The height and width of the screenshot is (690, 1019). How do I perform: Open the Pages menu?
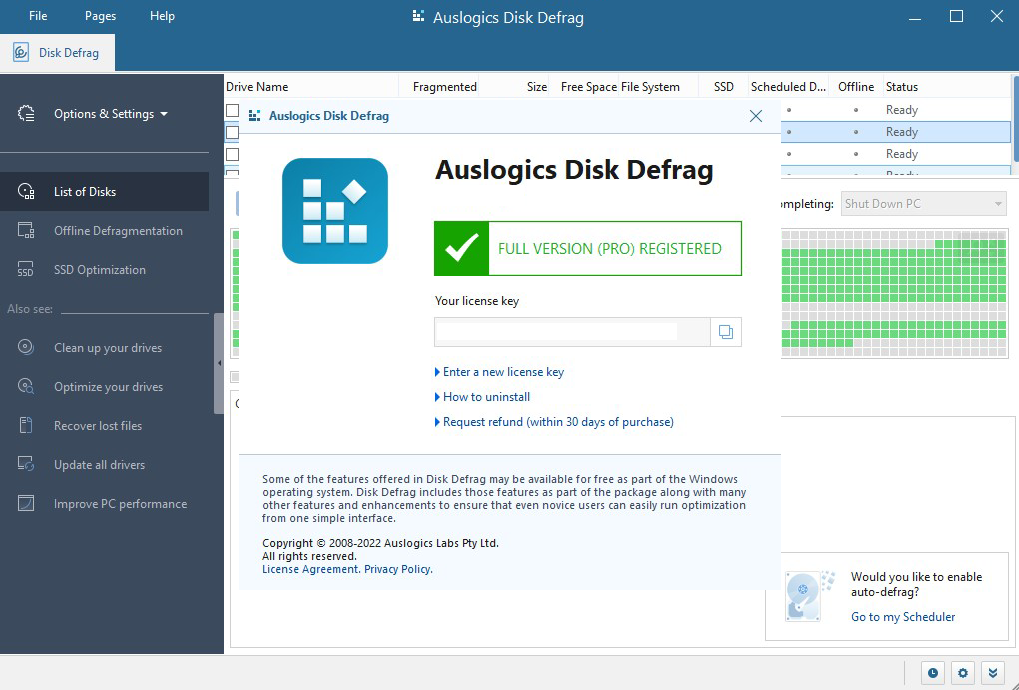point(100,16)
